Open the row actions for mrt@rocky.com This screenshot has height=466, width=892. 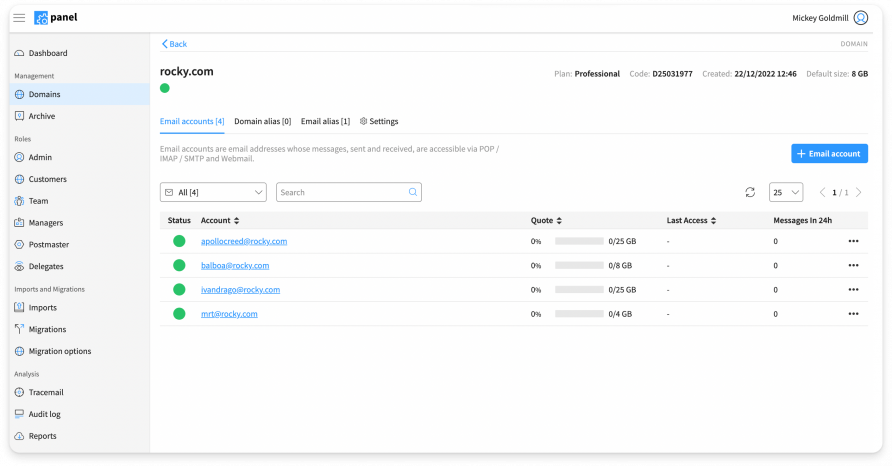(853, 314)
